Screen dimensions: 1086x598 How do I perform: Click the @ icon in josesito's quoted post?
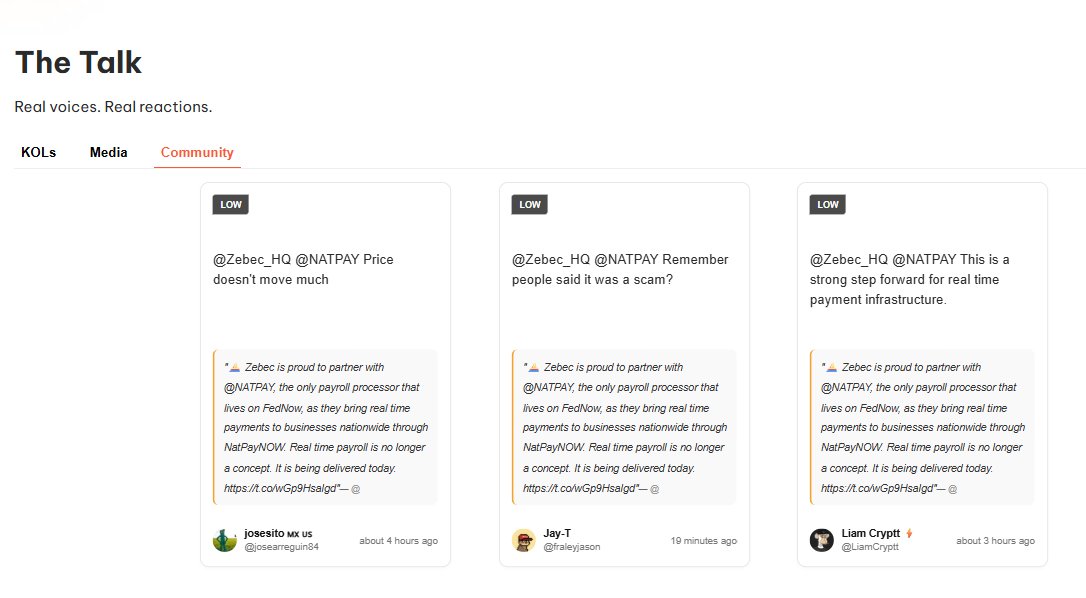(x=355, y=489)
